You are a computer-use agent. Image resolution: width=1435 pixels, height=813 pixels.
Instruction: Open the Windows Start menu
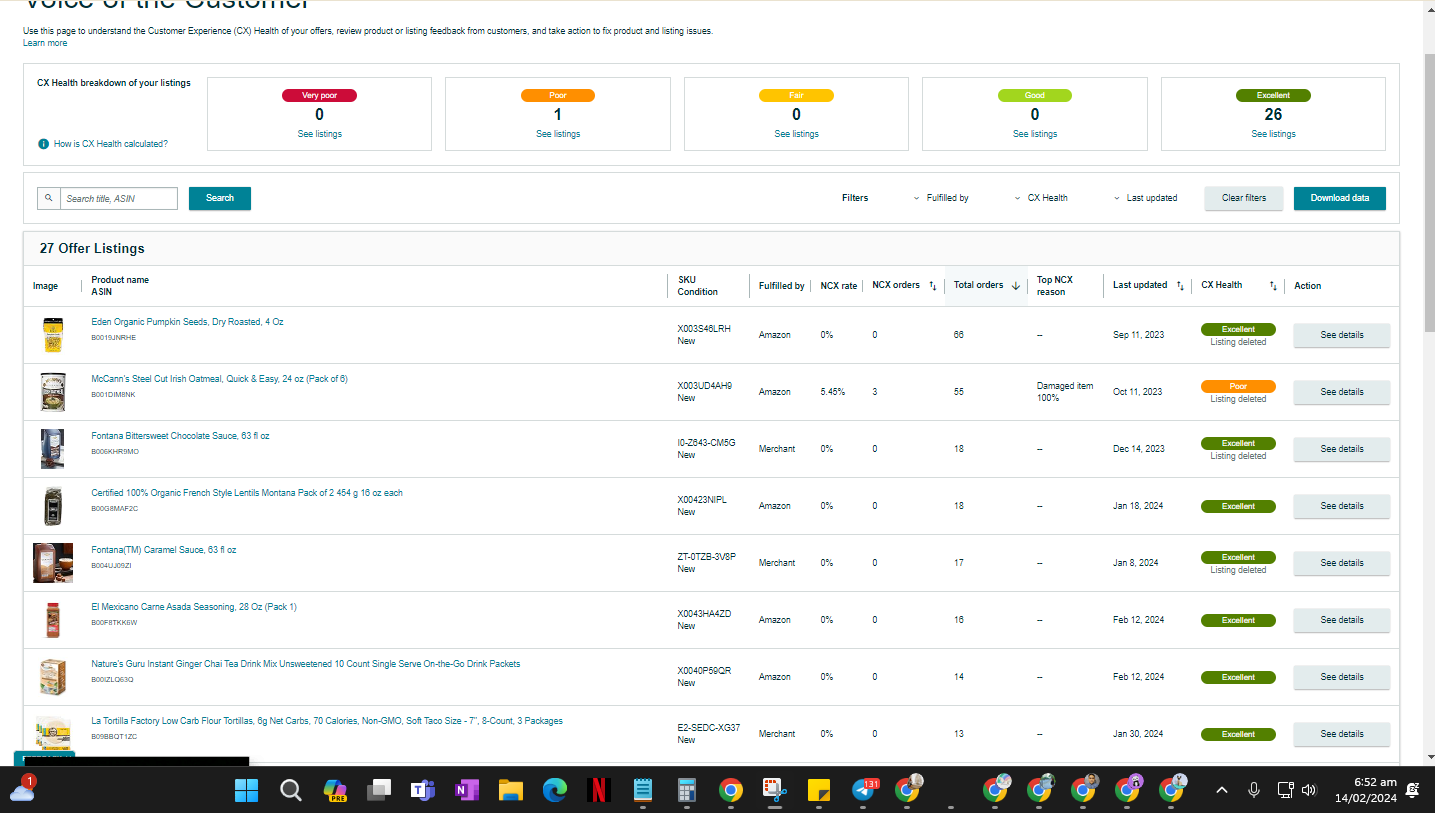246,790
